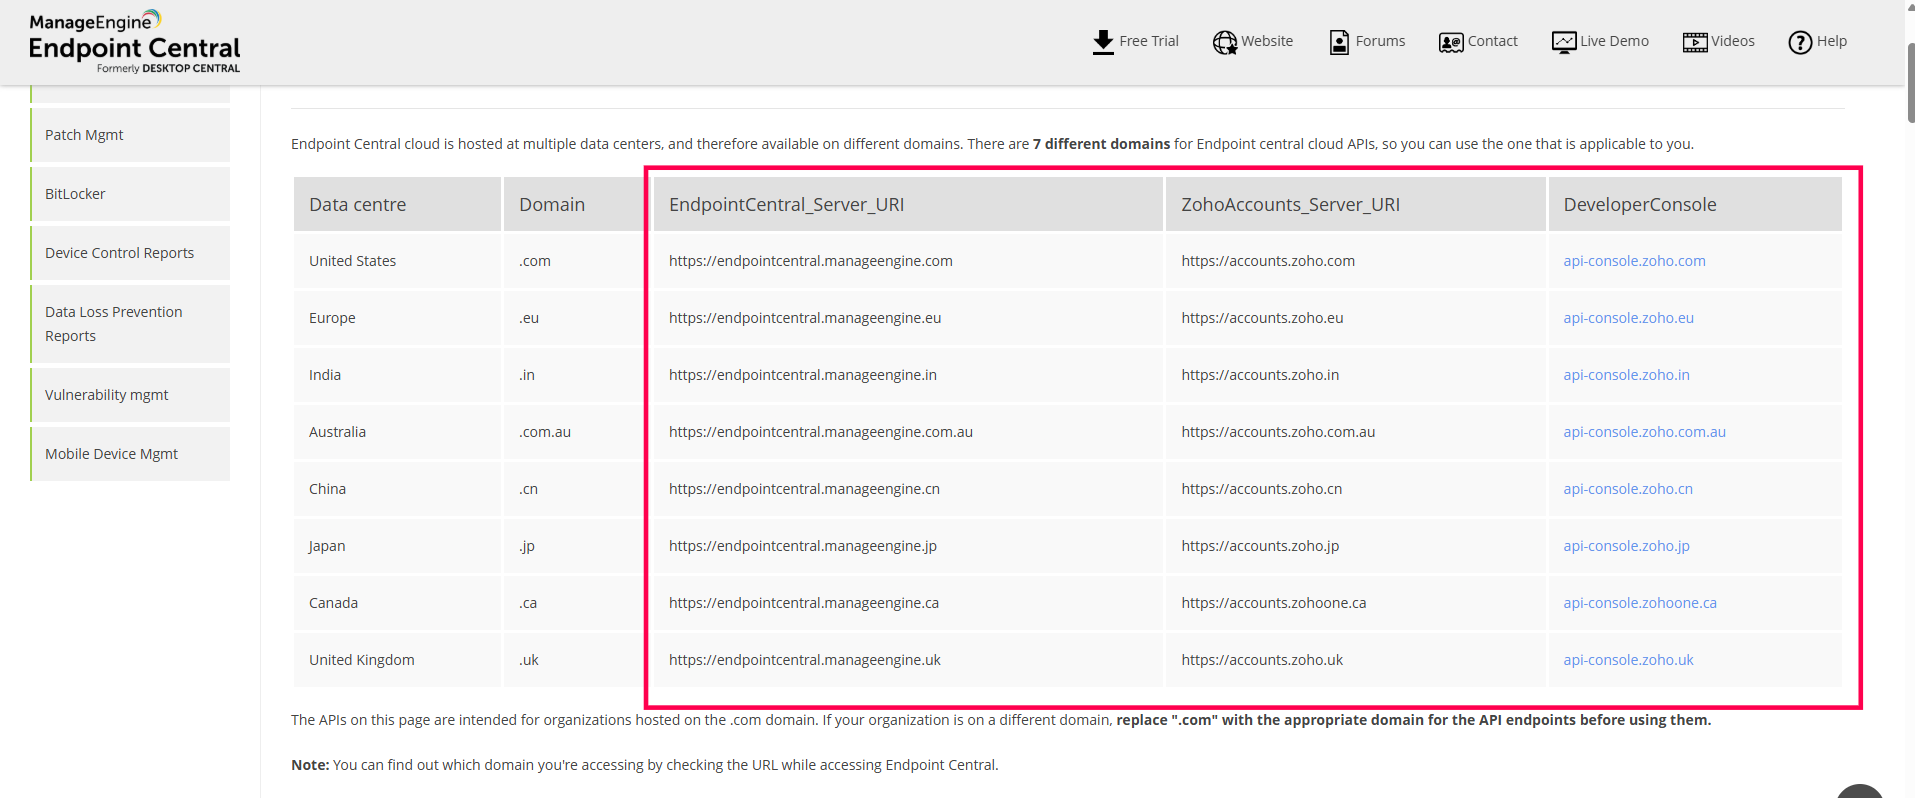Viewport: 1915px width, 798px height.
Task: Click the Free Trial download icon
Action: pos(1103,42)
